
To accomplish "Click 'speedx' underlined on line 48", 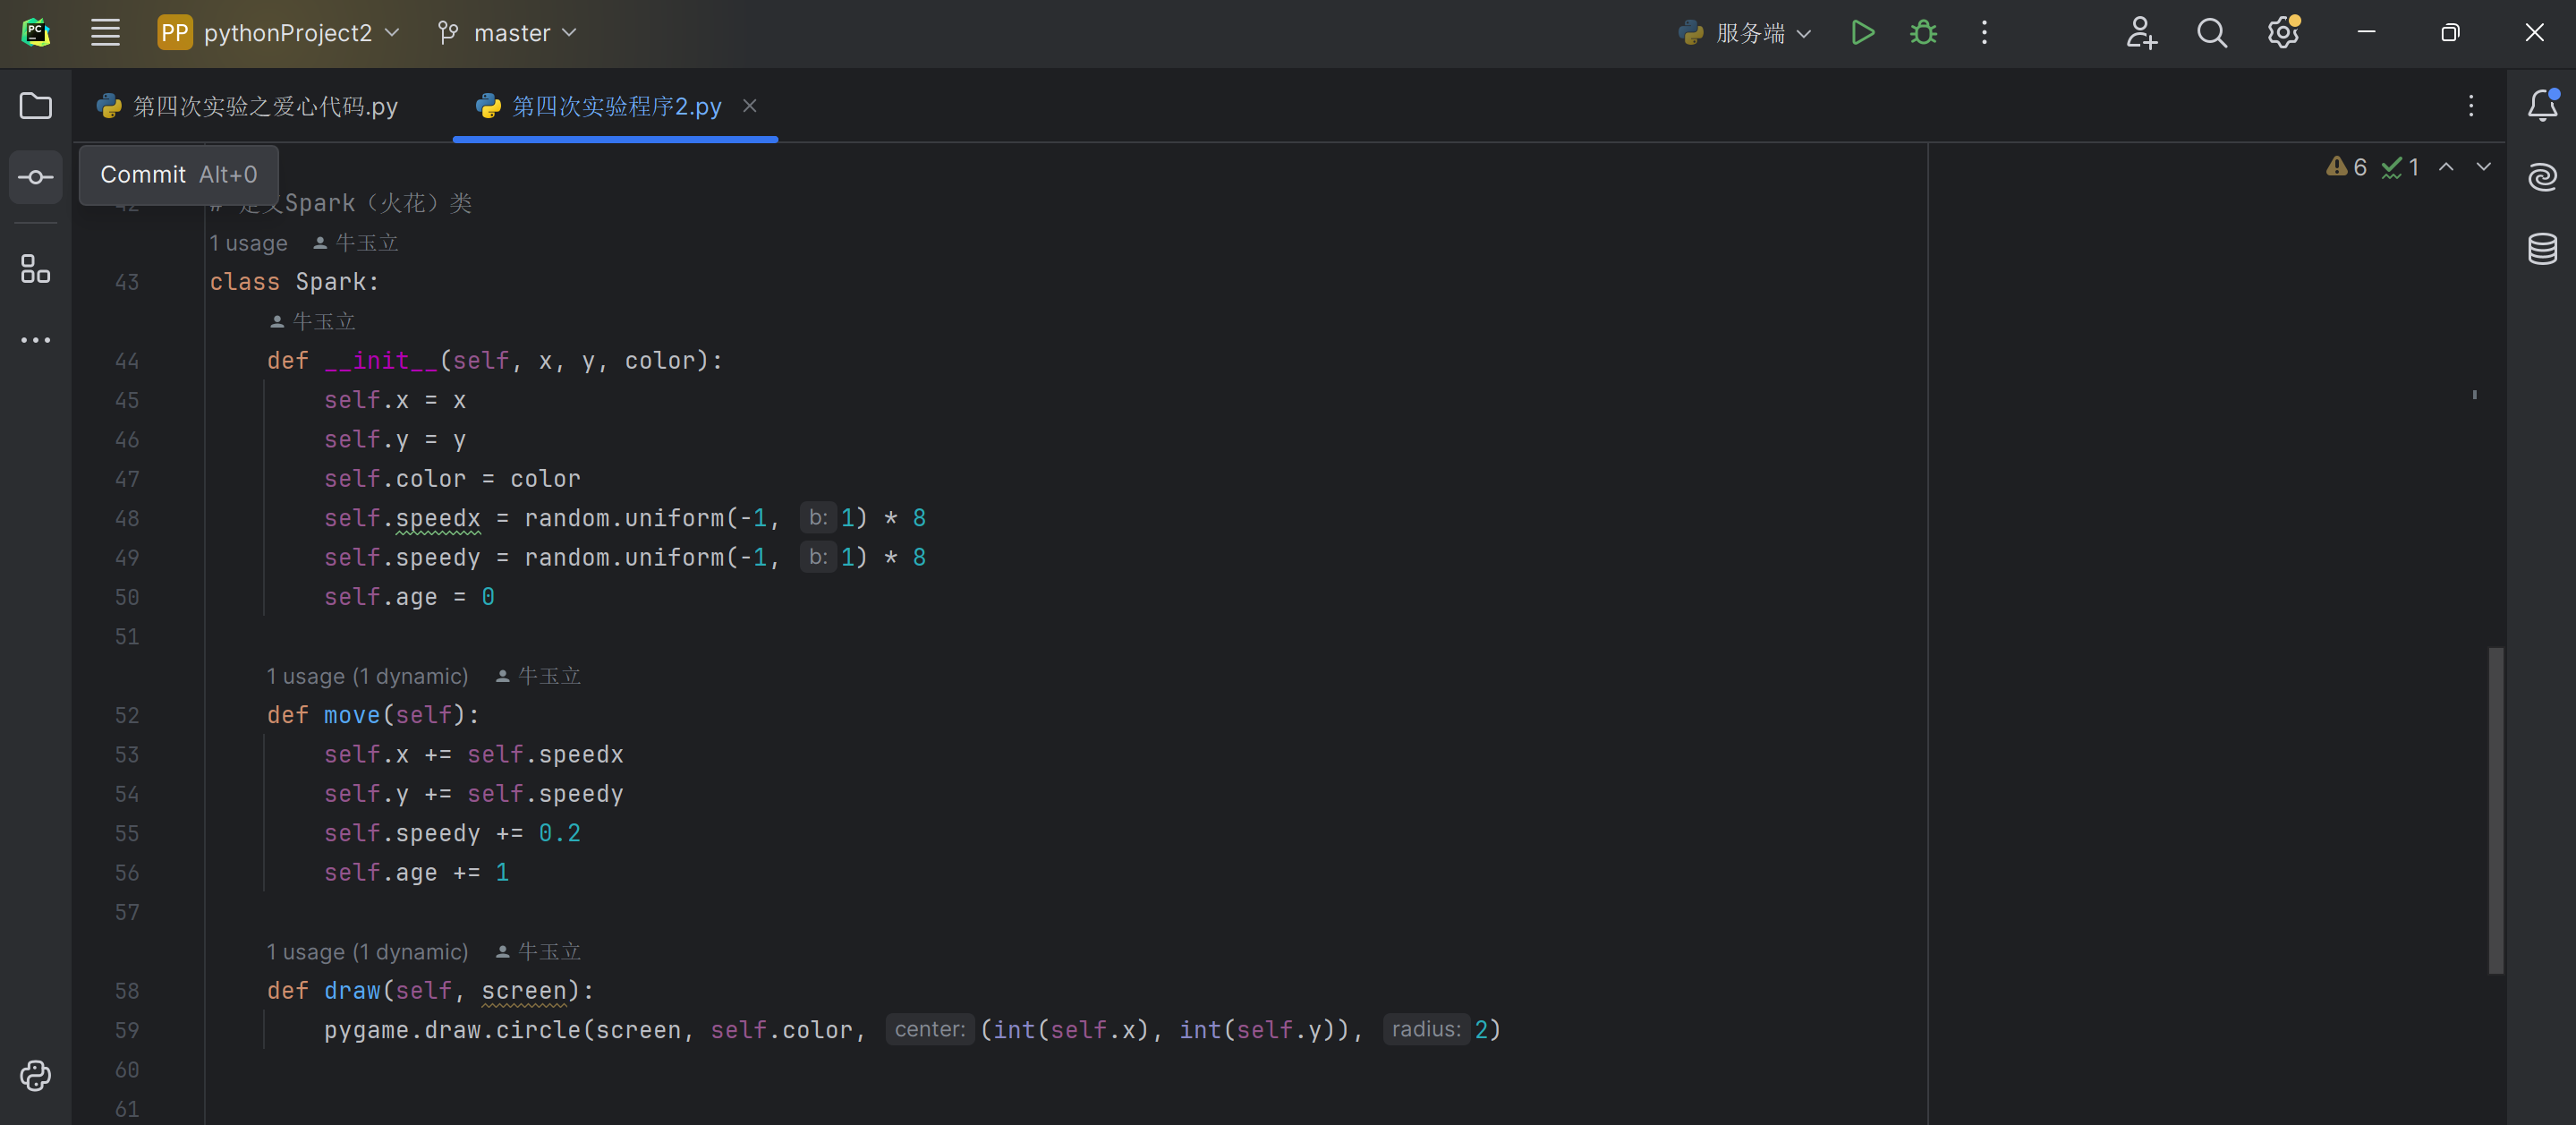I will 438,518.
